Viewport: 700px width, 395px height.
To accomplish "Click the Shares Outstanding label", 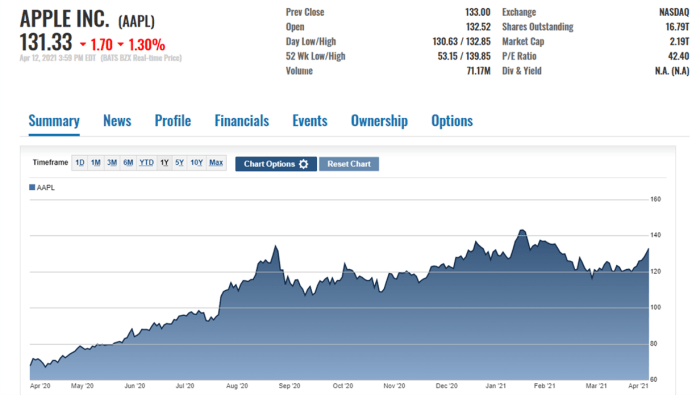I will point(538,27).
